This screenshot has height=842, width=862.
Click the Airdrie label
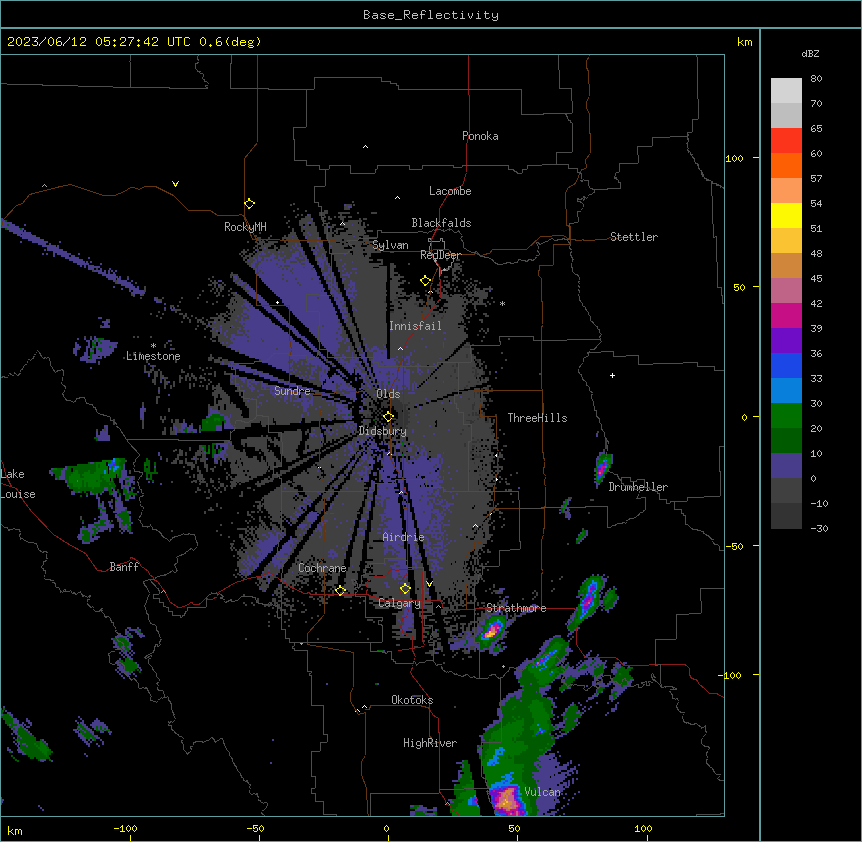[403, 537]
